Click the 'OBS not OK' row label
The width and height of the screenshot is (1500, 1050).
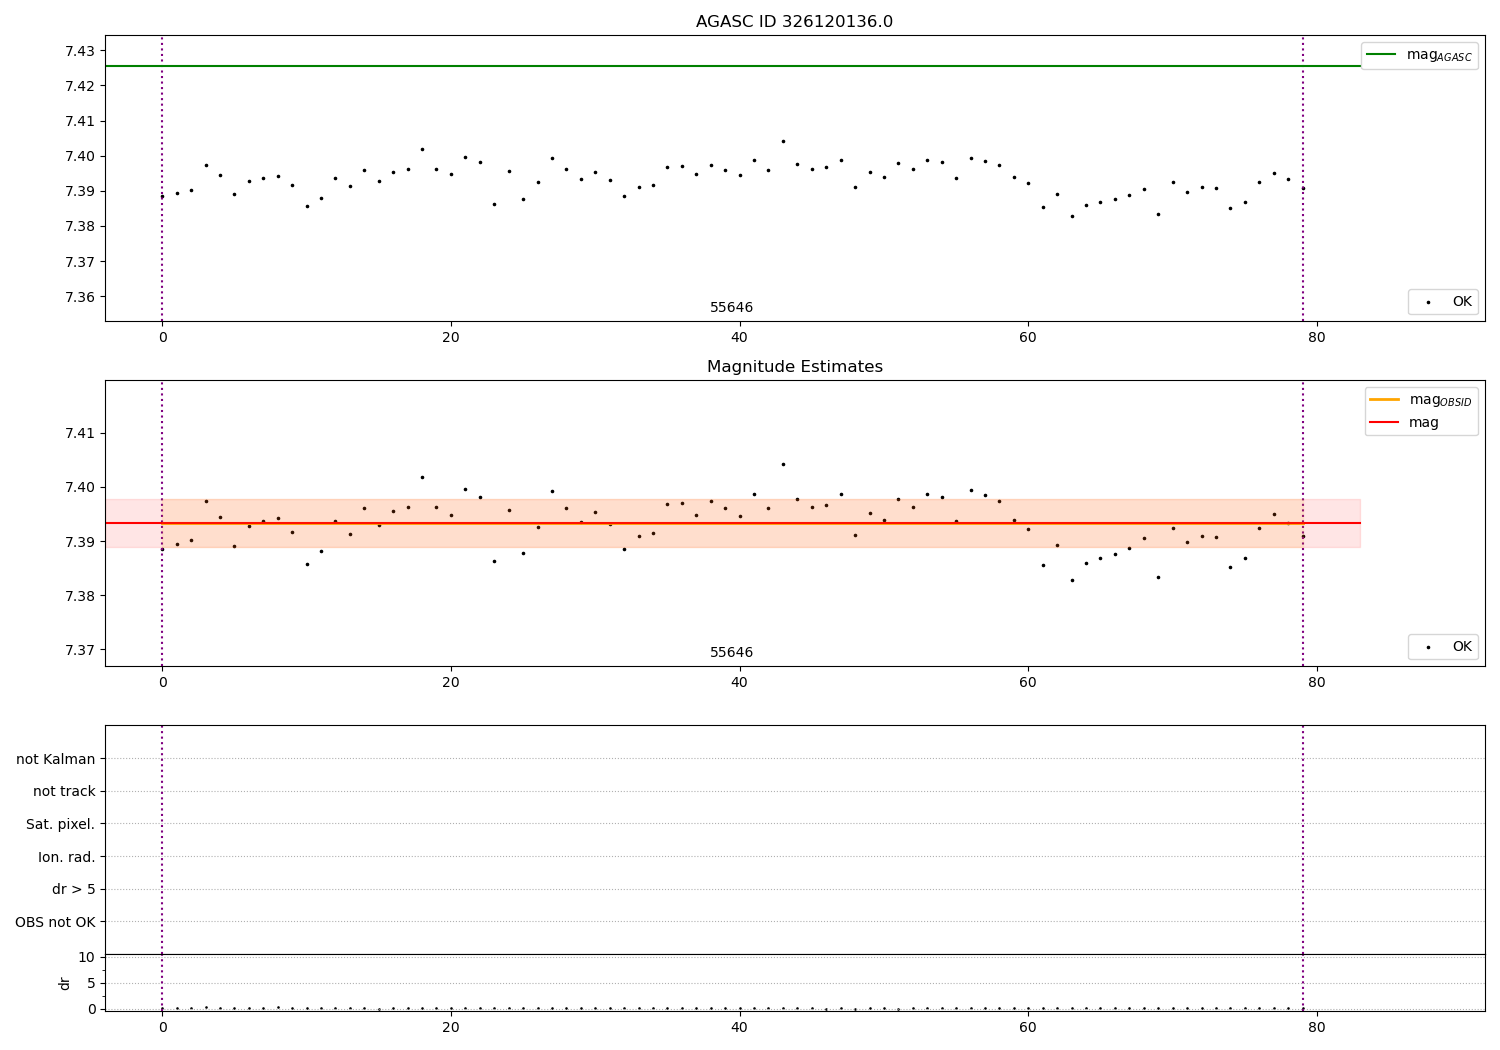point(56,922)
